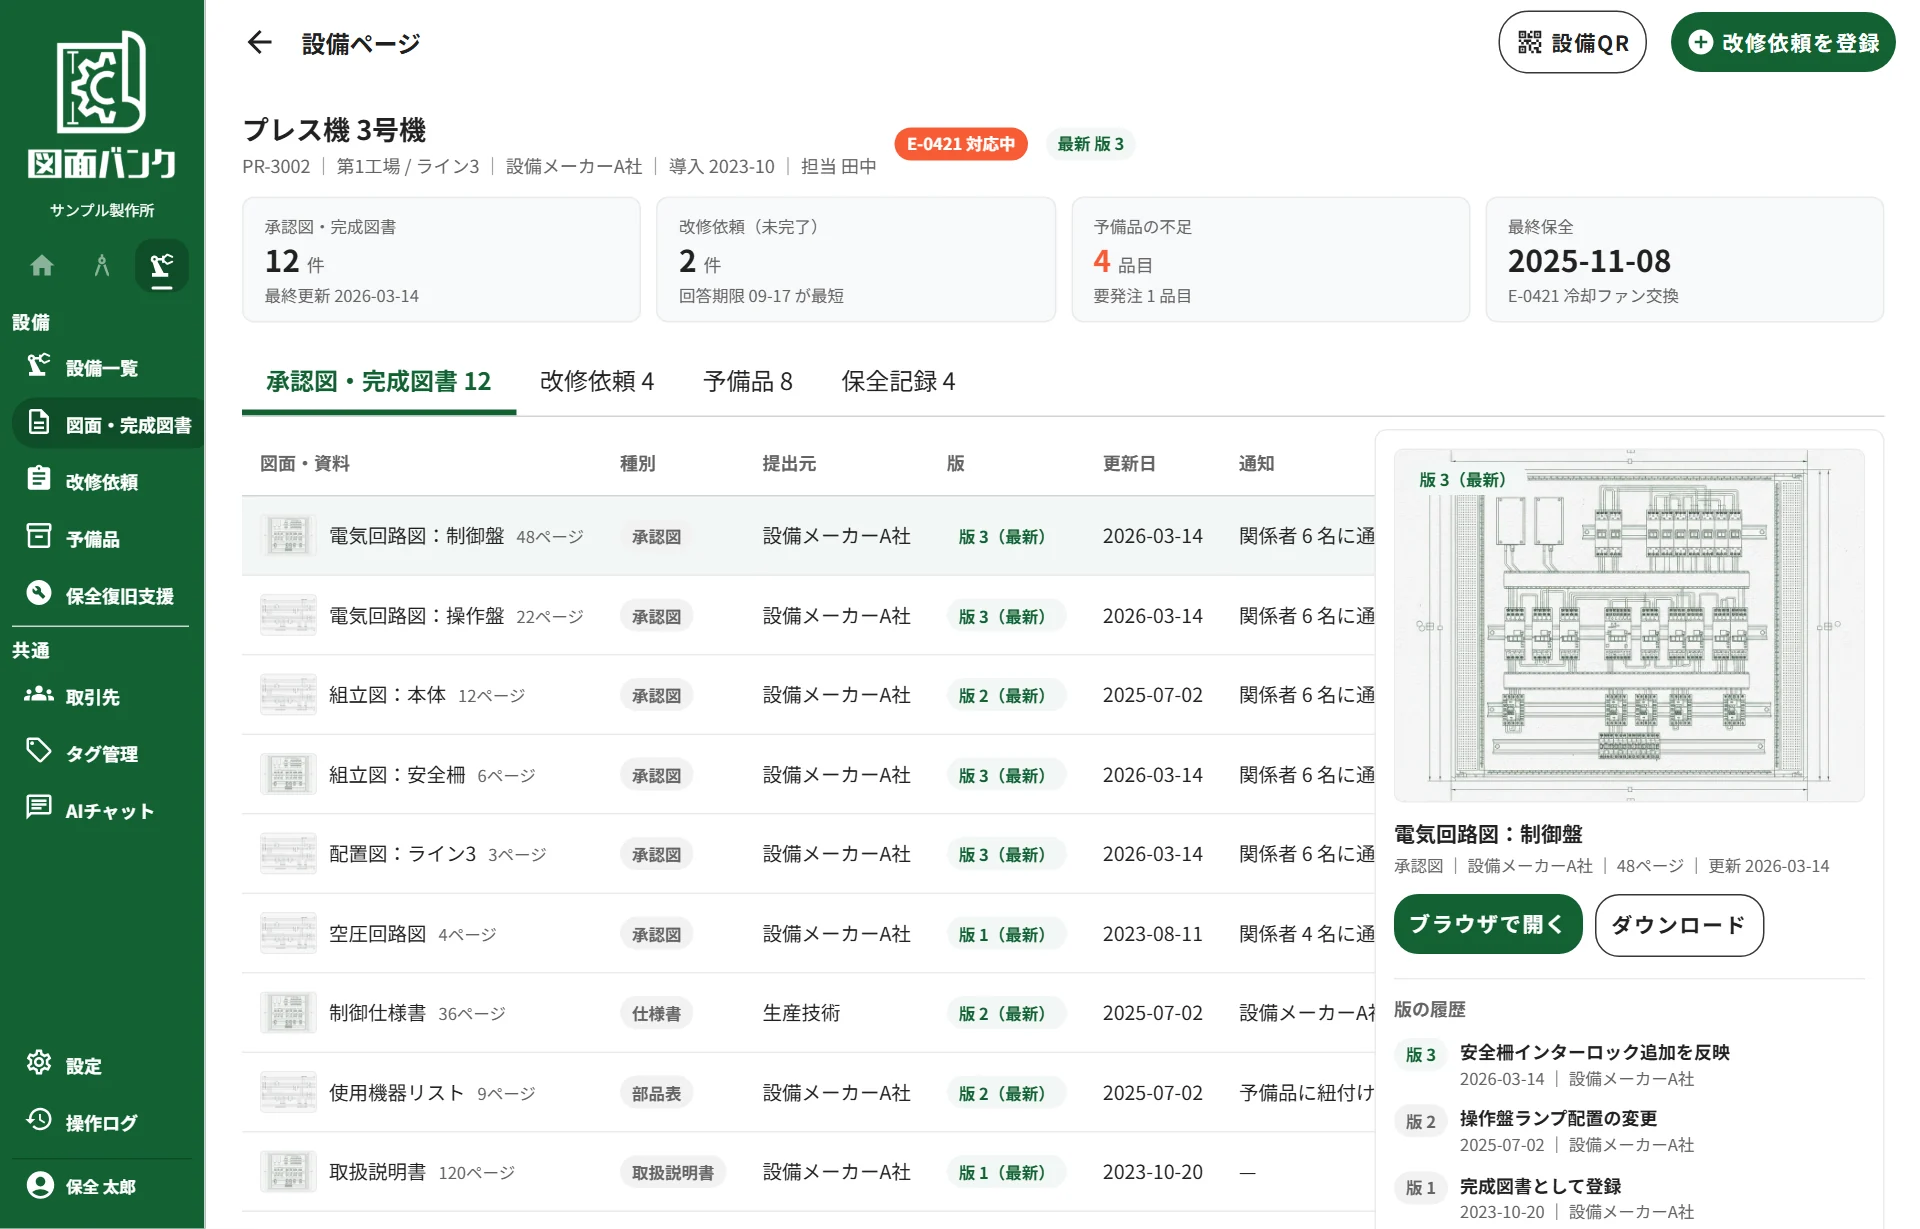Image resolution: width=1920 pixels, height=1229 pixels.
Task: Select 配置図:ライン3 document name
Action: click(403, 854)
